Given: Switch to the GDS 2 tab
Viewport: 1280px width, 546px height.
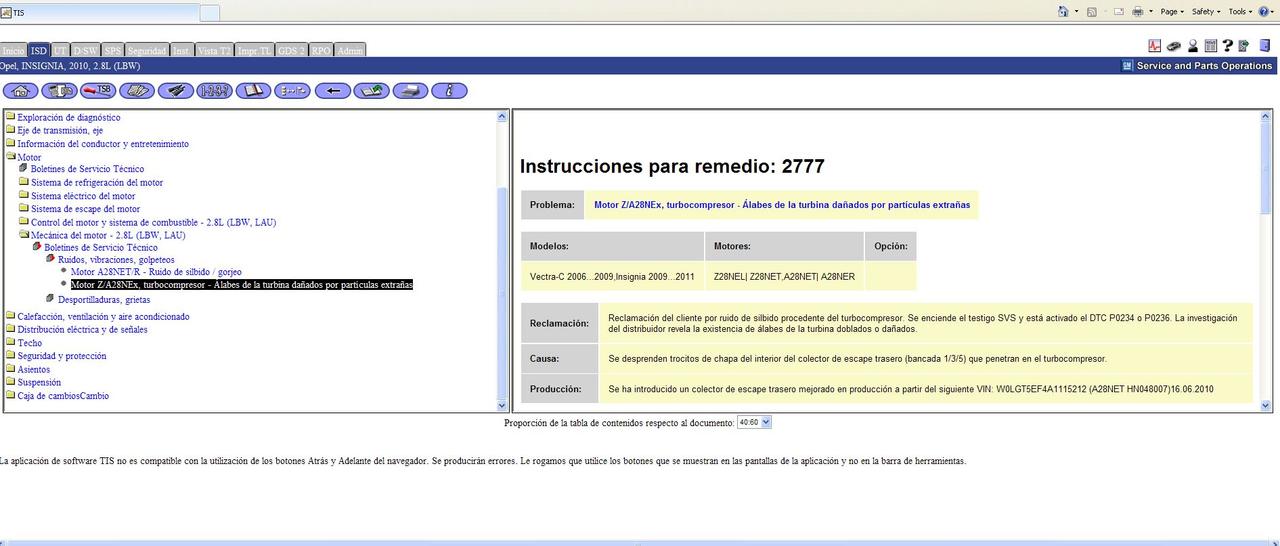Looking at the screenshot, I should 291,50.
